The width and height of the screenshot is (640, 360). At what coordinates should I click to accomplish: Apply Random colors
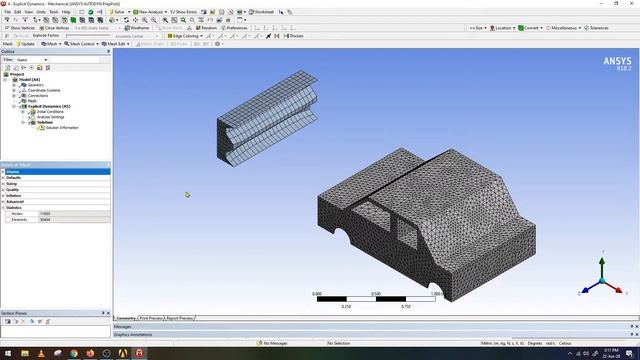coord(206,28)
